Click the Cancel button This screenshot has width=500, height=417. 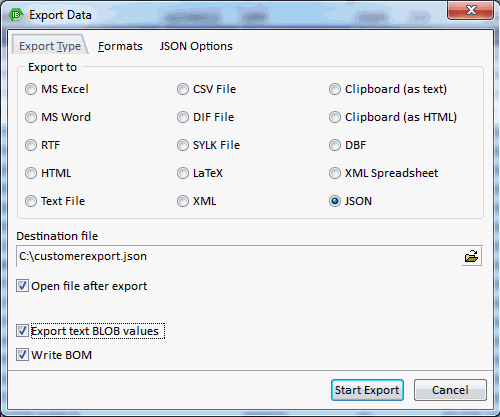pyautogui.click(x=450, y=390)
